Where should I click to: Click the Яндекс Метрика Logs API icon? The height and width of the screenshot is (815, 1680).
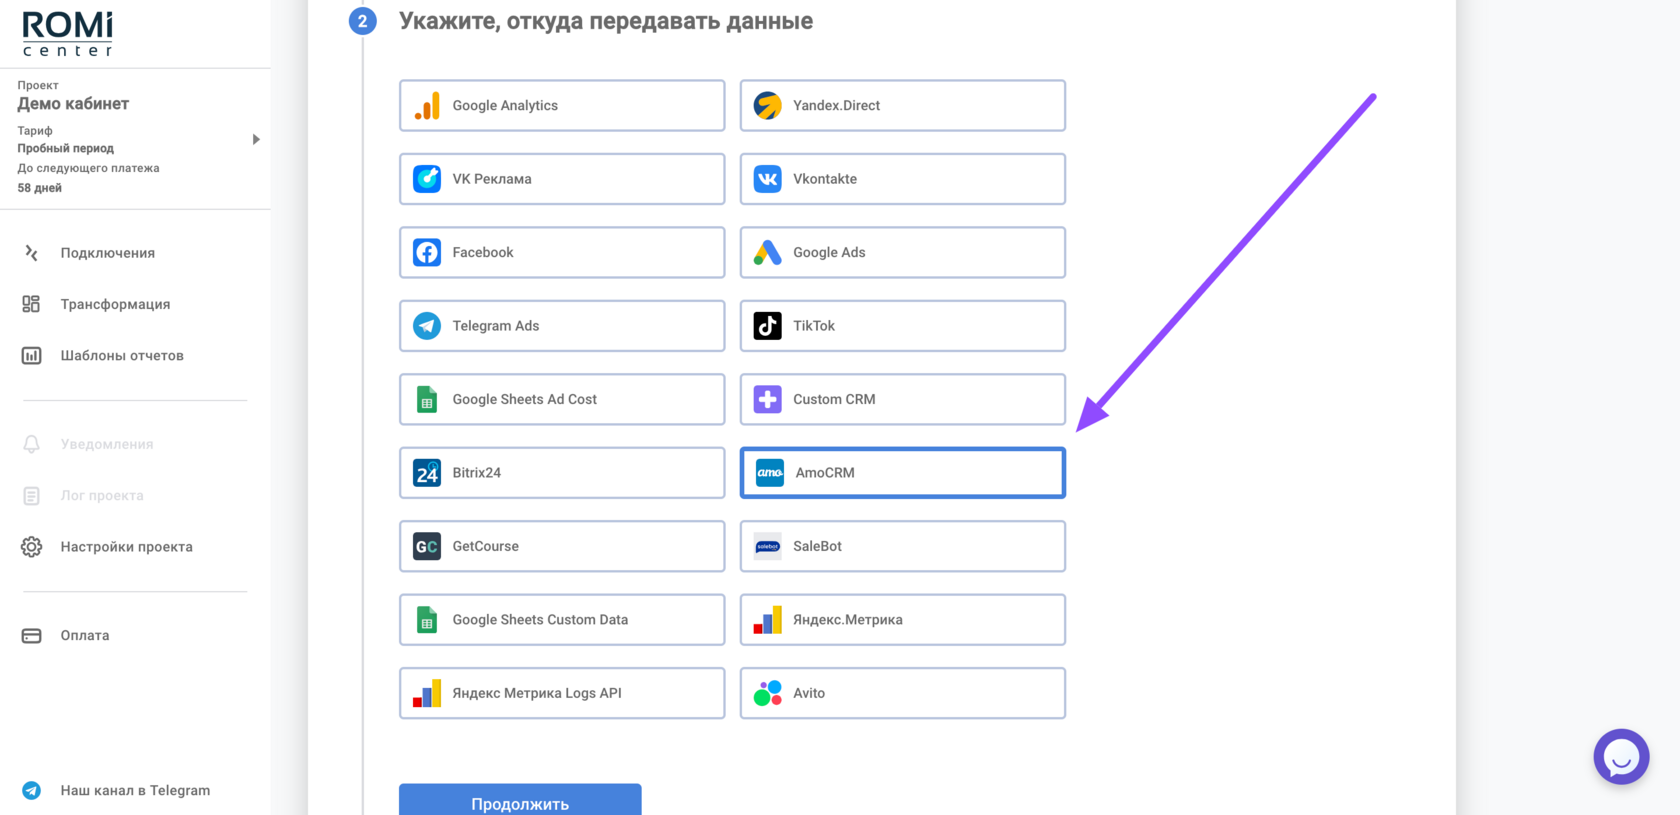(427, 693)
